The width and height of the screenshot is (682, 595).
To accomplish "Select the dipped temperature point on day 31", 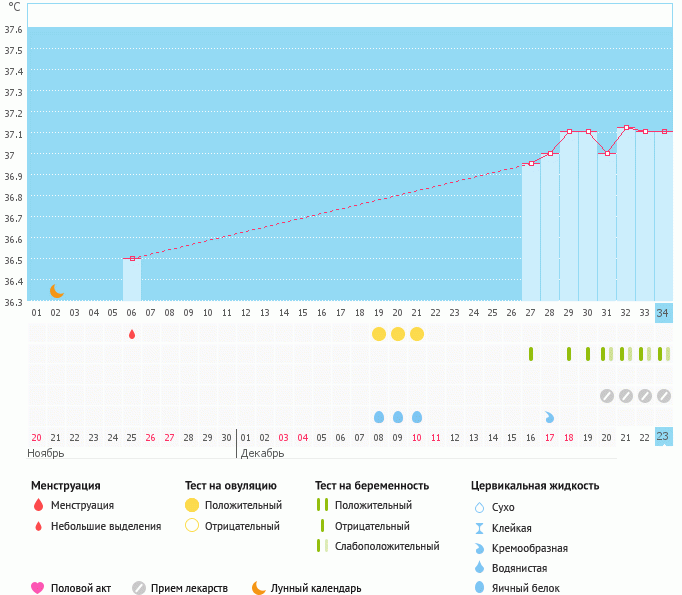I will click(607, 153).
